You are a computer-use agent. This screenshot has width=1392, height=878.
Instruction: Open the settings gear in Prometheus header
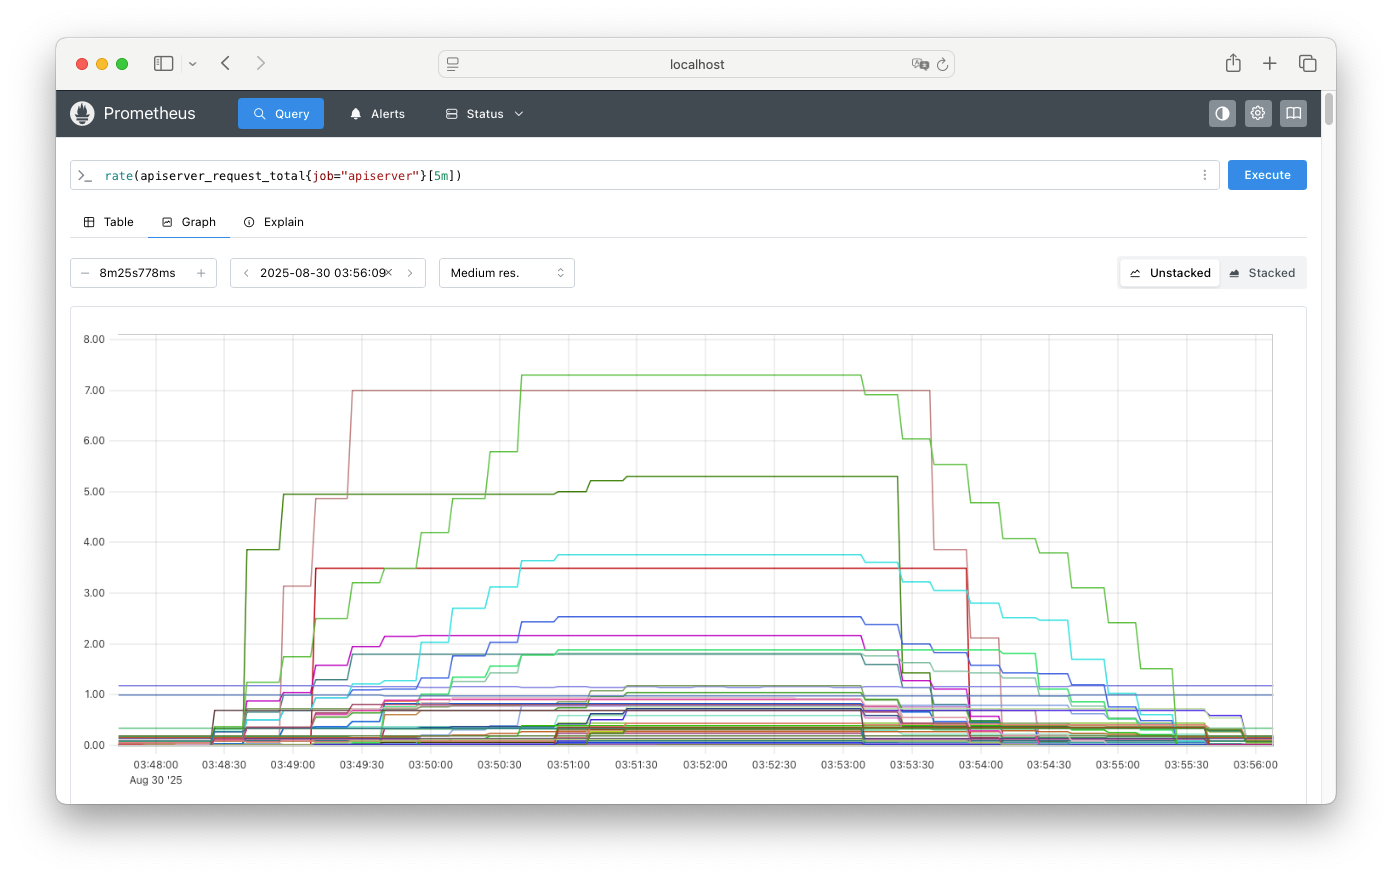[1258, 114]
